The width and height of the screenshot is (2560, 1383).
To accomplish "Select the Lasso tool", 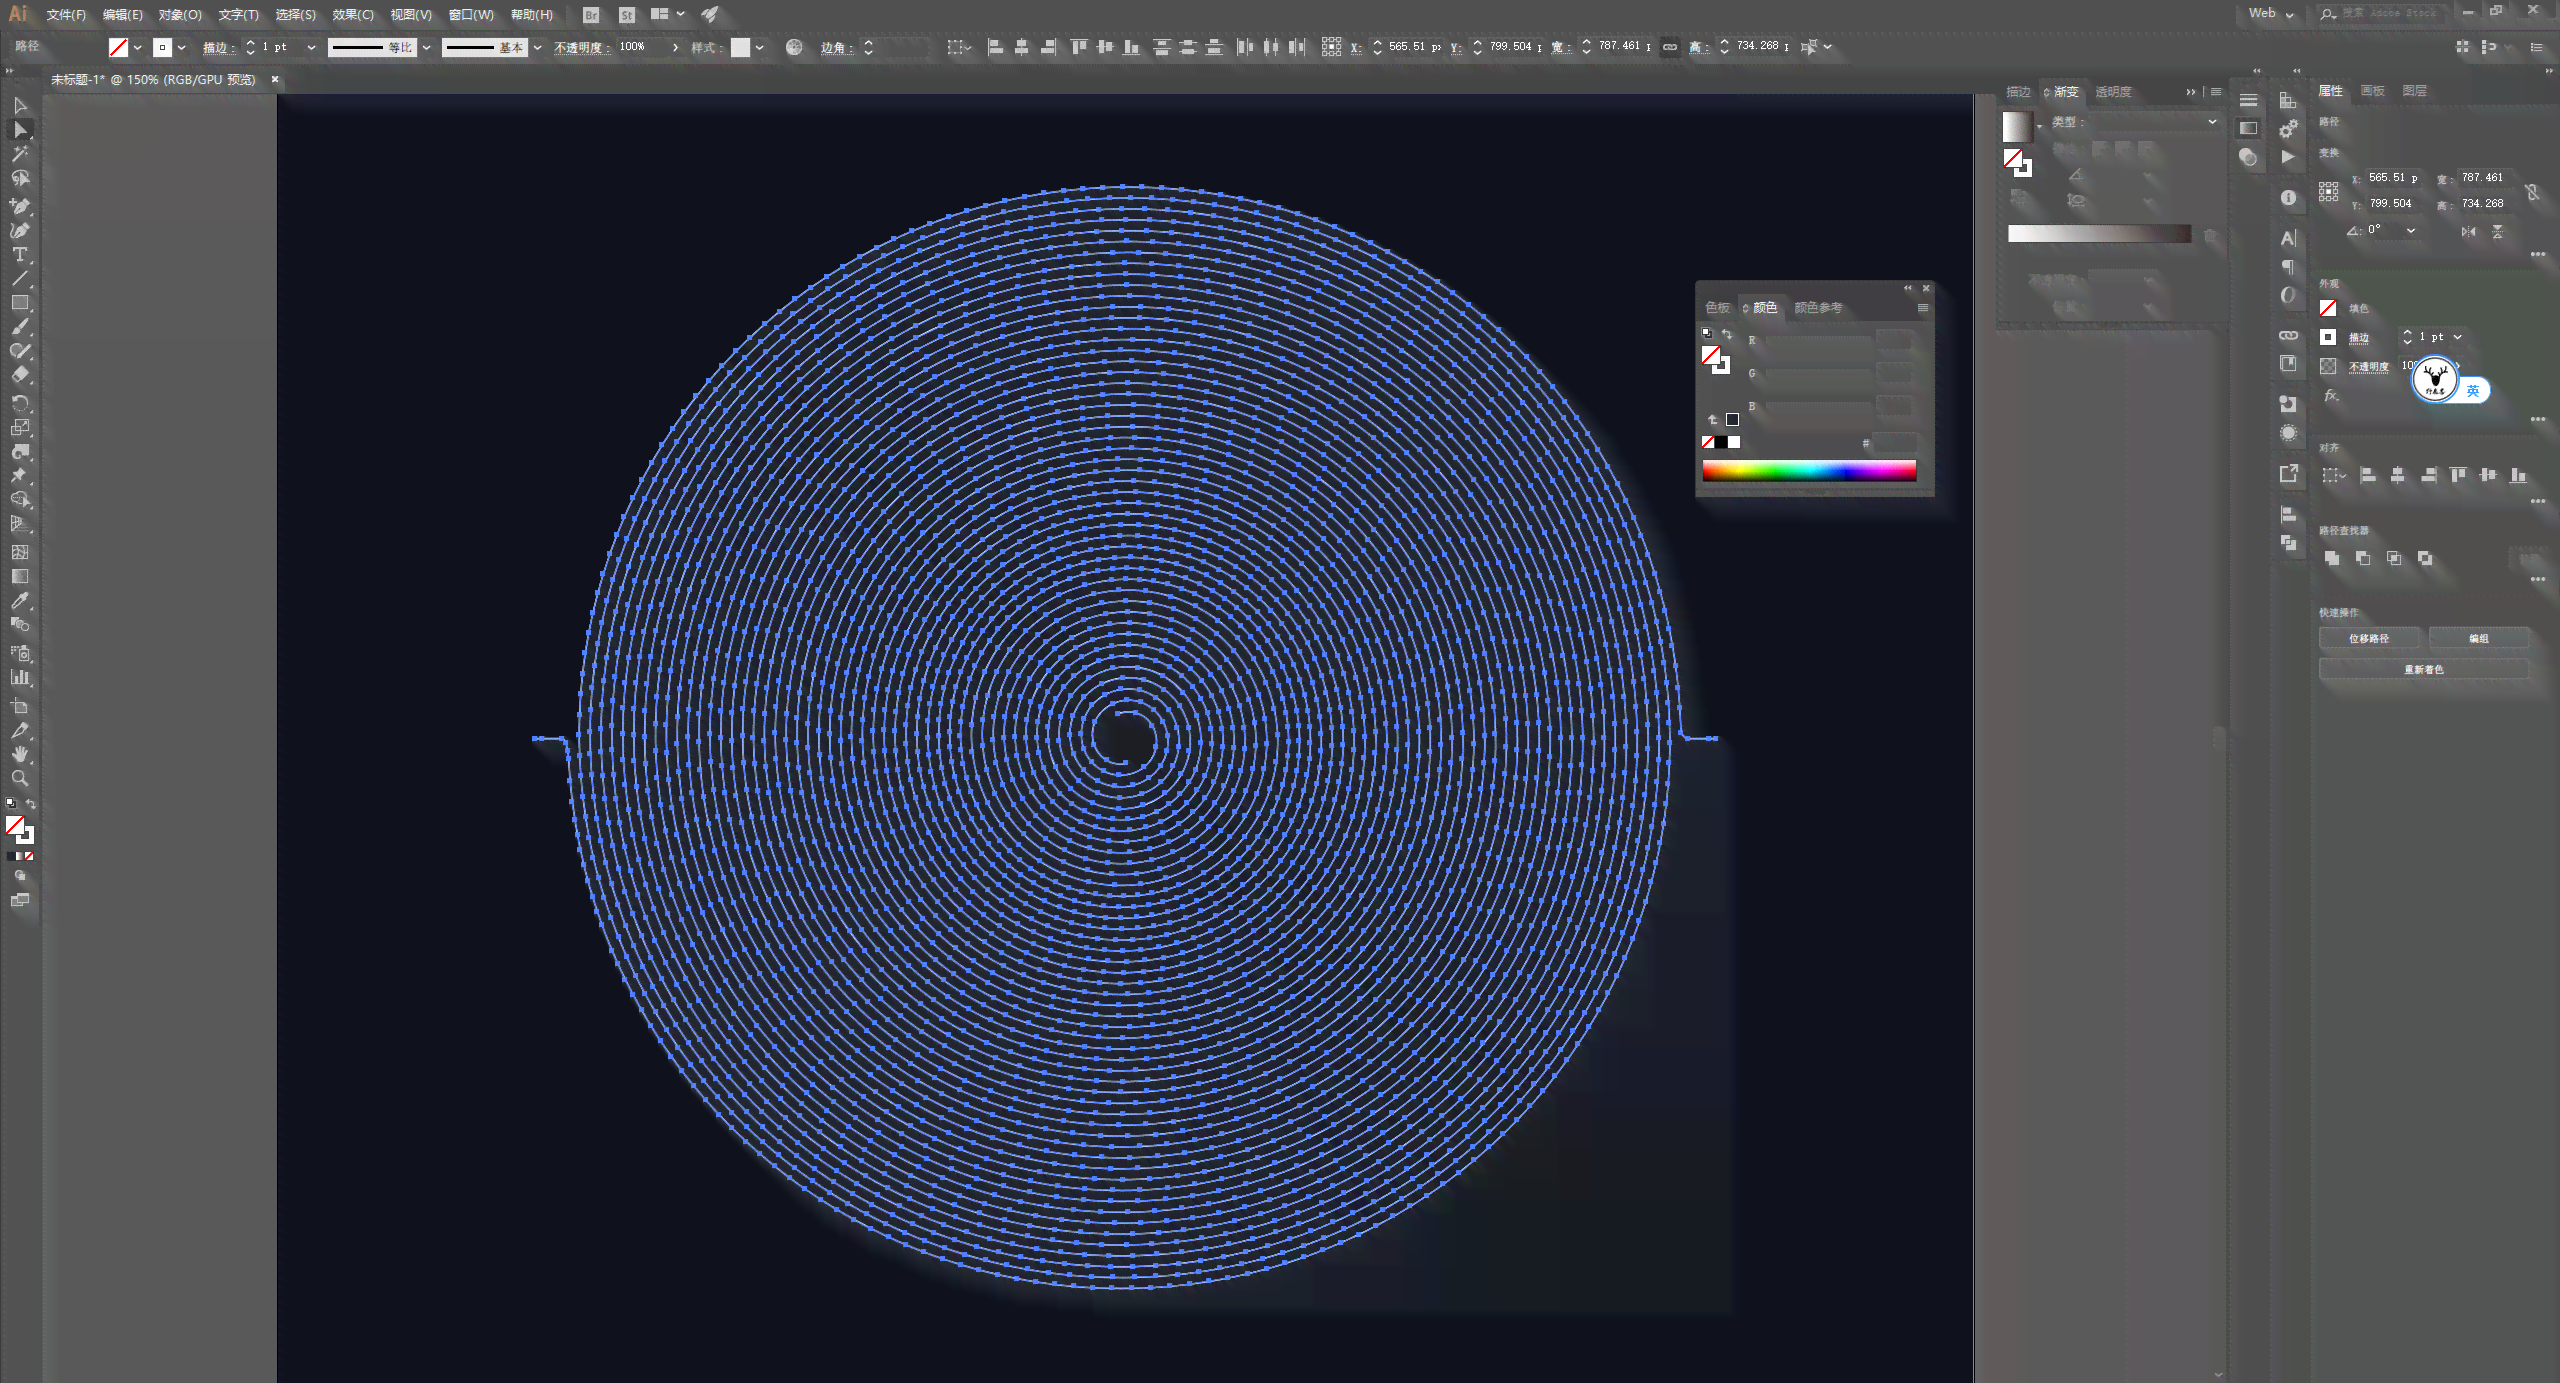I will coord(20,178).
